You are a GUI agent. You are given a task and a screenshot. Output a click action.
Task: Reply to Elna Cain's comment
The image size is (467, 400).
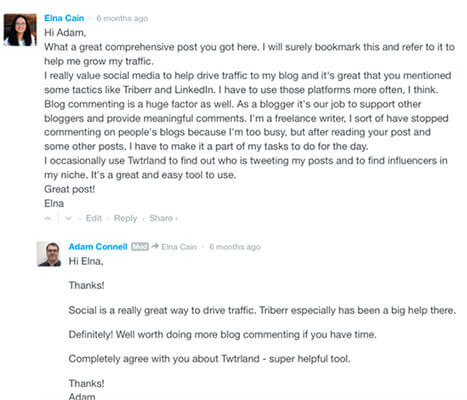pos(126,218)
